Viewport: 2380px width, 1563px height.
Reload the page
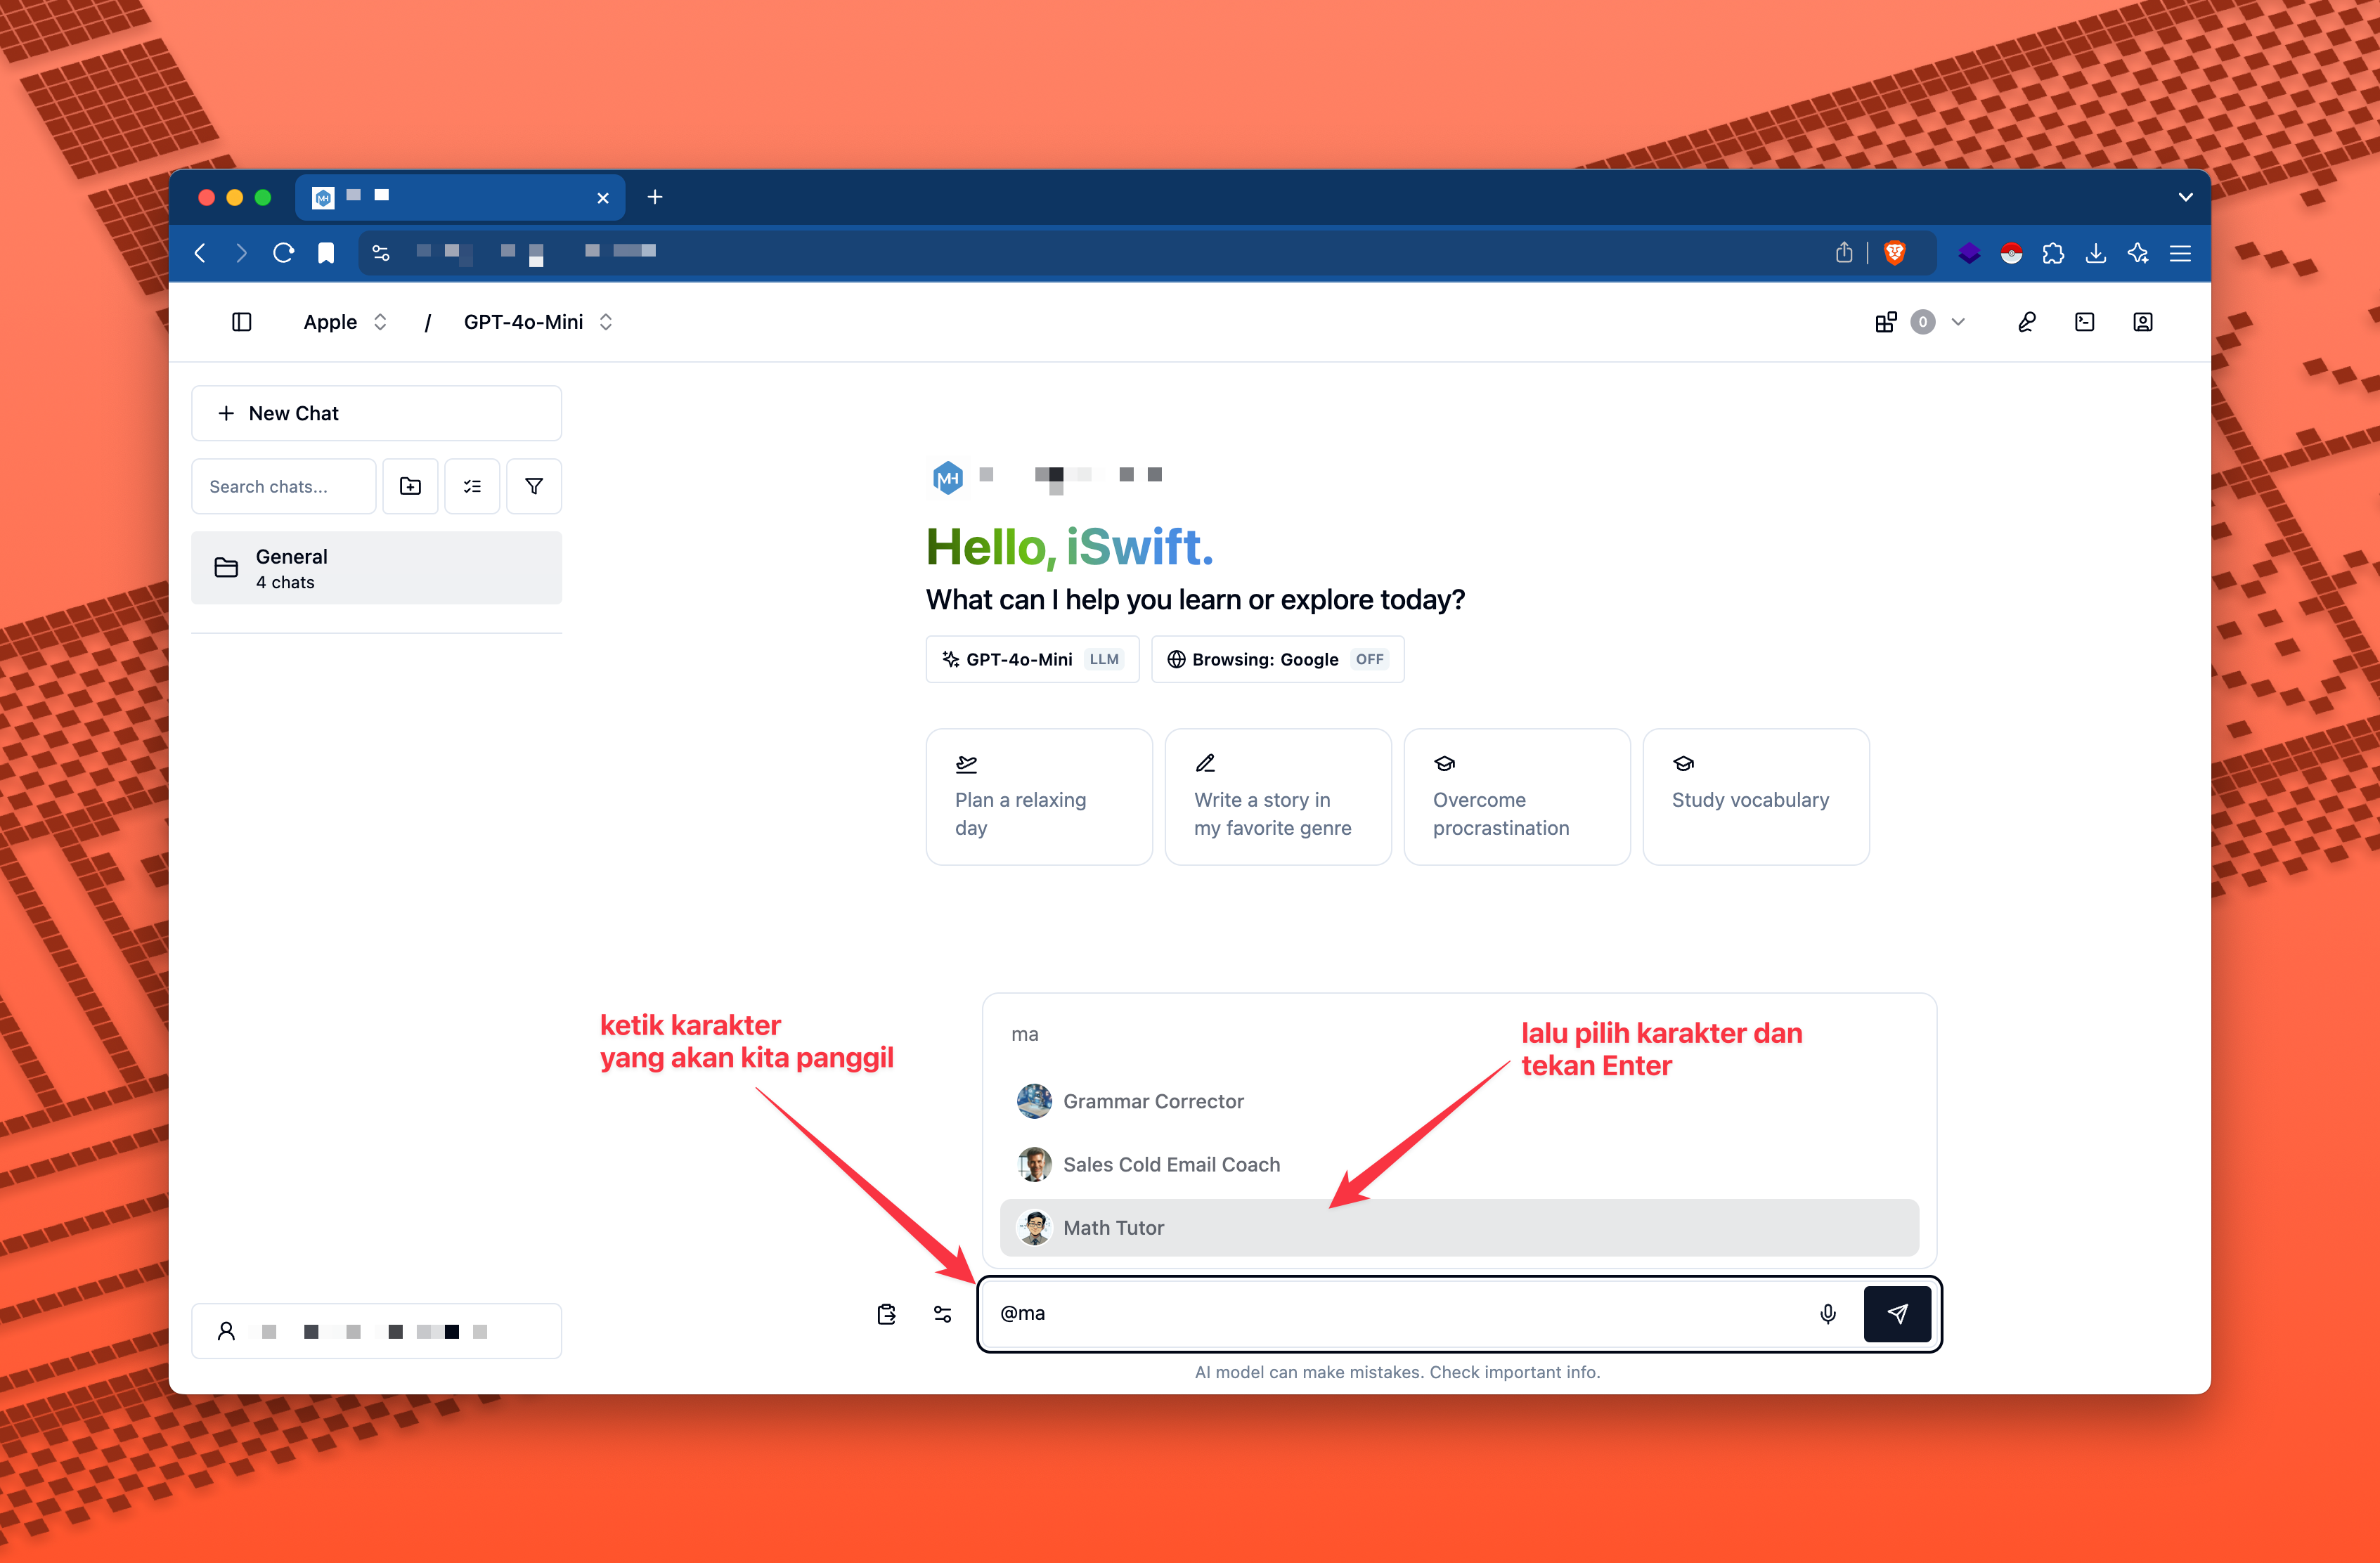click(283, 253)
